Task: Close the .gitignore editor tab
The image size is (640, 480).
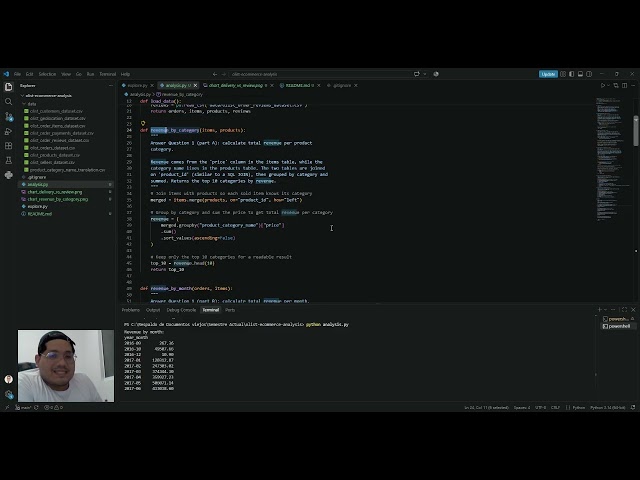Action: 356,85
